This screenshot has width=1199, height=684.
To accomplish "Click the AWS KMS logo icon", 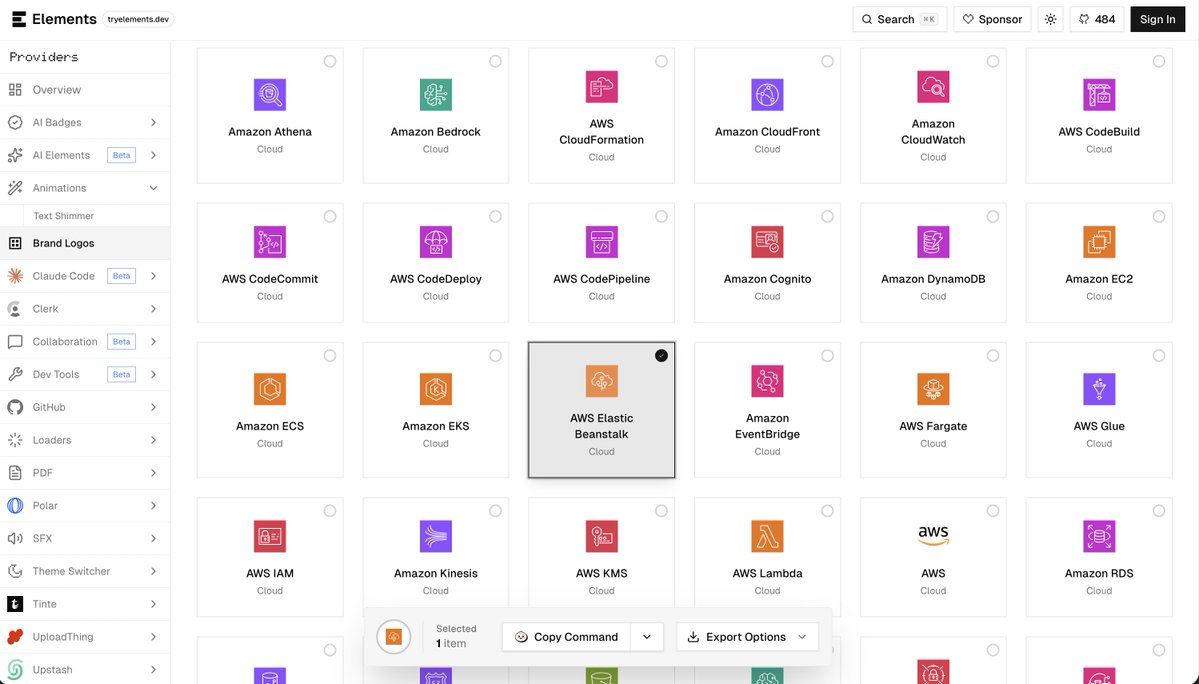I will click(x=601, y=537).
